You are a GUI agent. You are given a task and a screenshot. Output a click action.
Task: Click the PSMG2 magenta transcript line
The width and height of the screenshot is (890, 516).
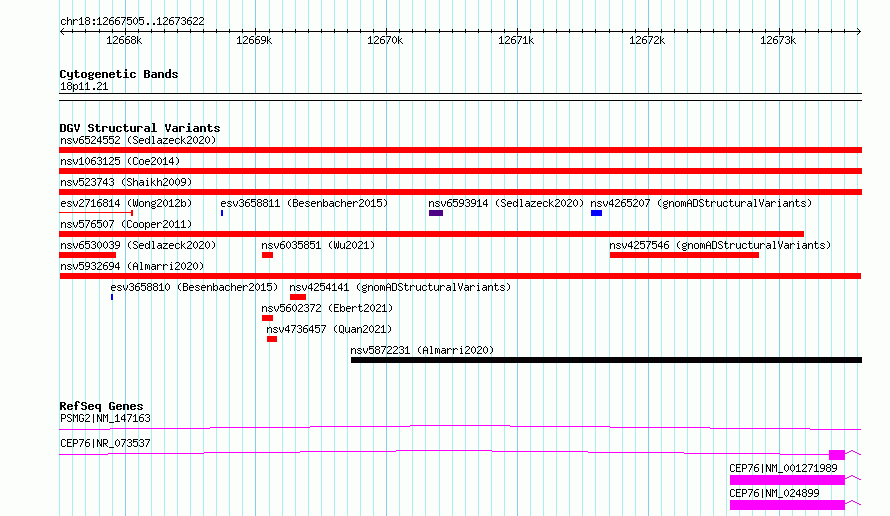coord(460,427)
